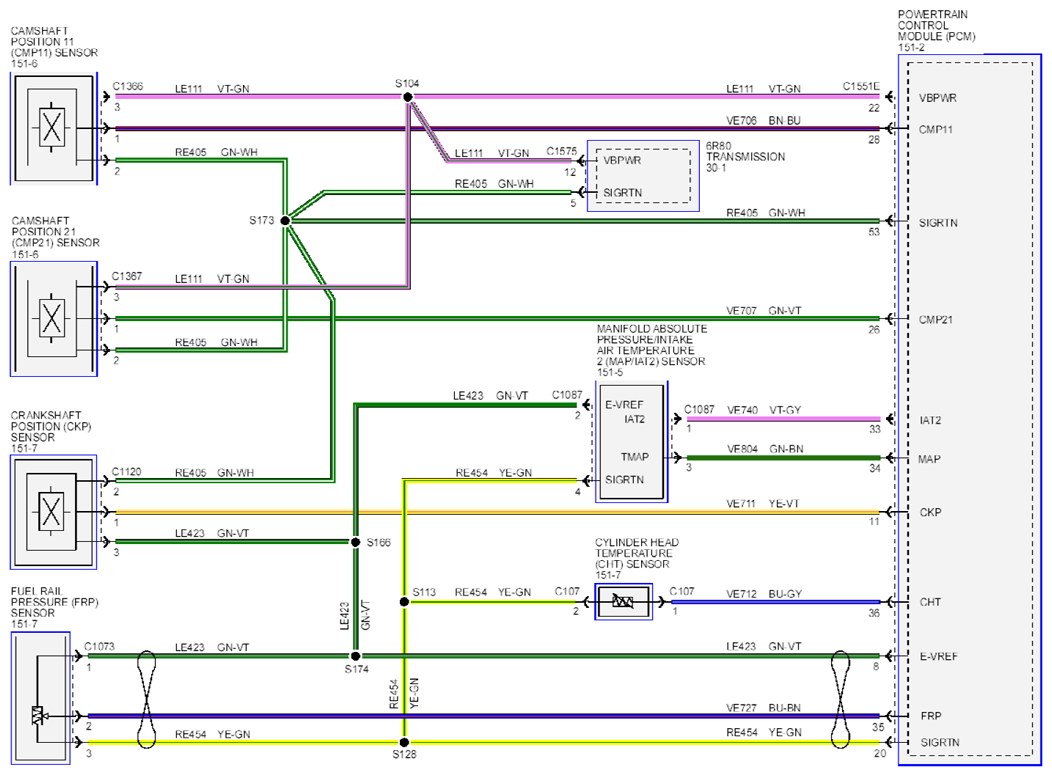This screenshot has width=1052, height=776.
Task: Click splice point S104
Action: tap(407, 97)
